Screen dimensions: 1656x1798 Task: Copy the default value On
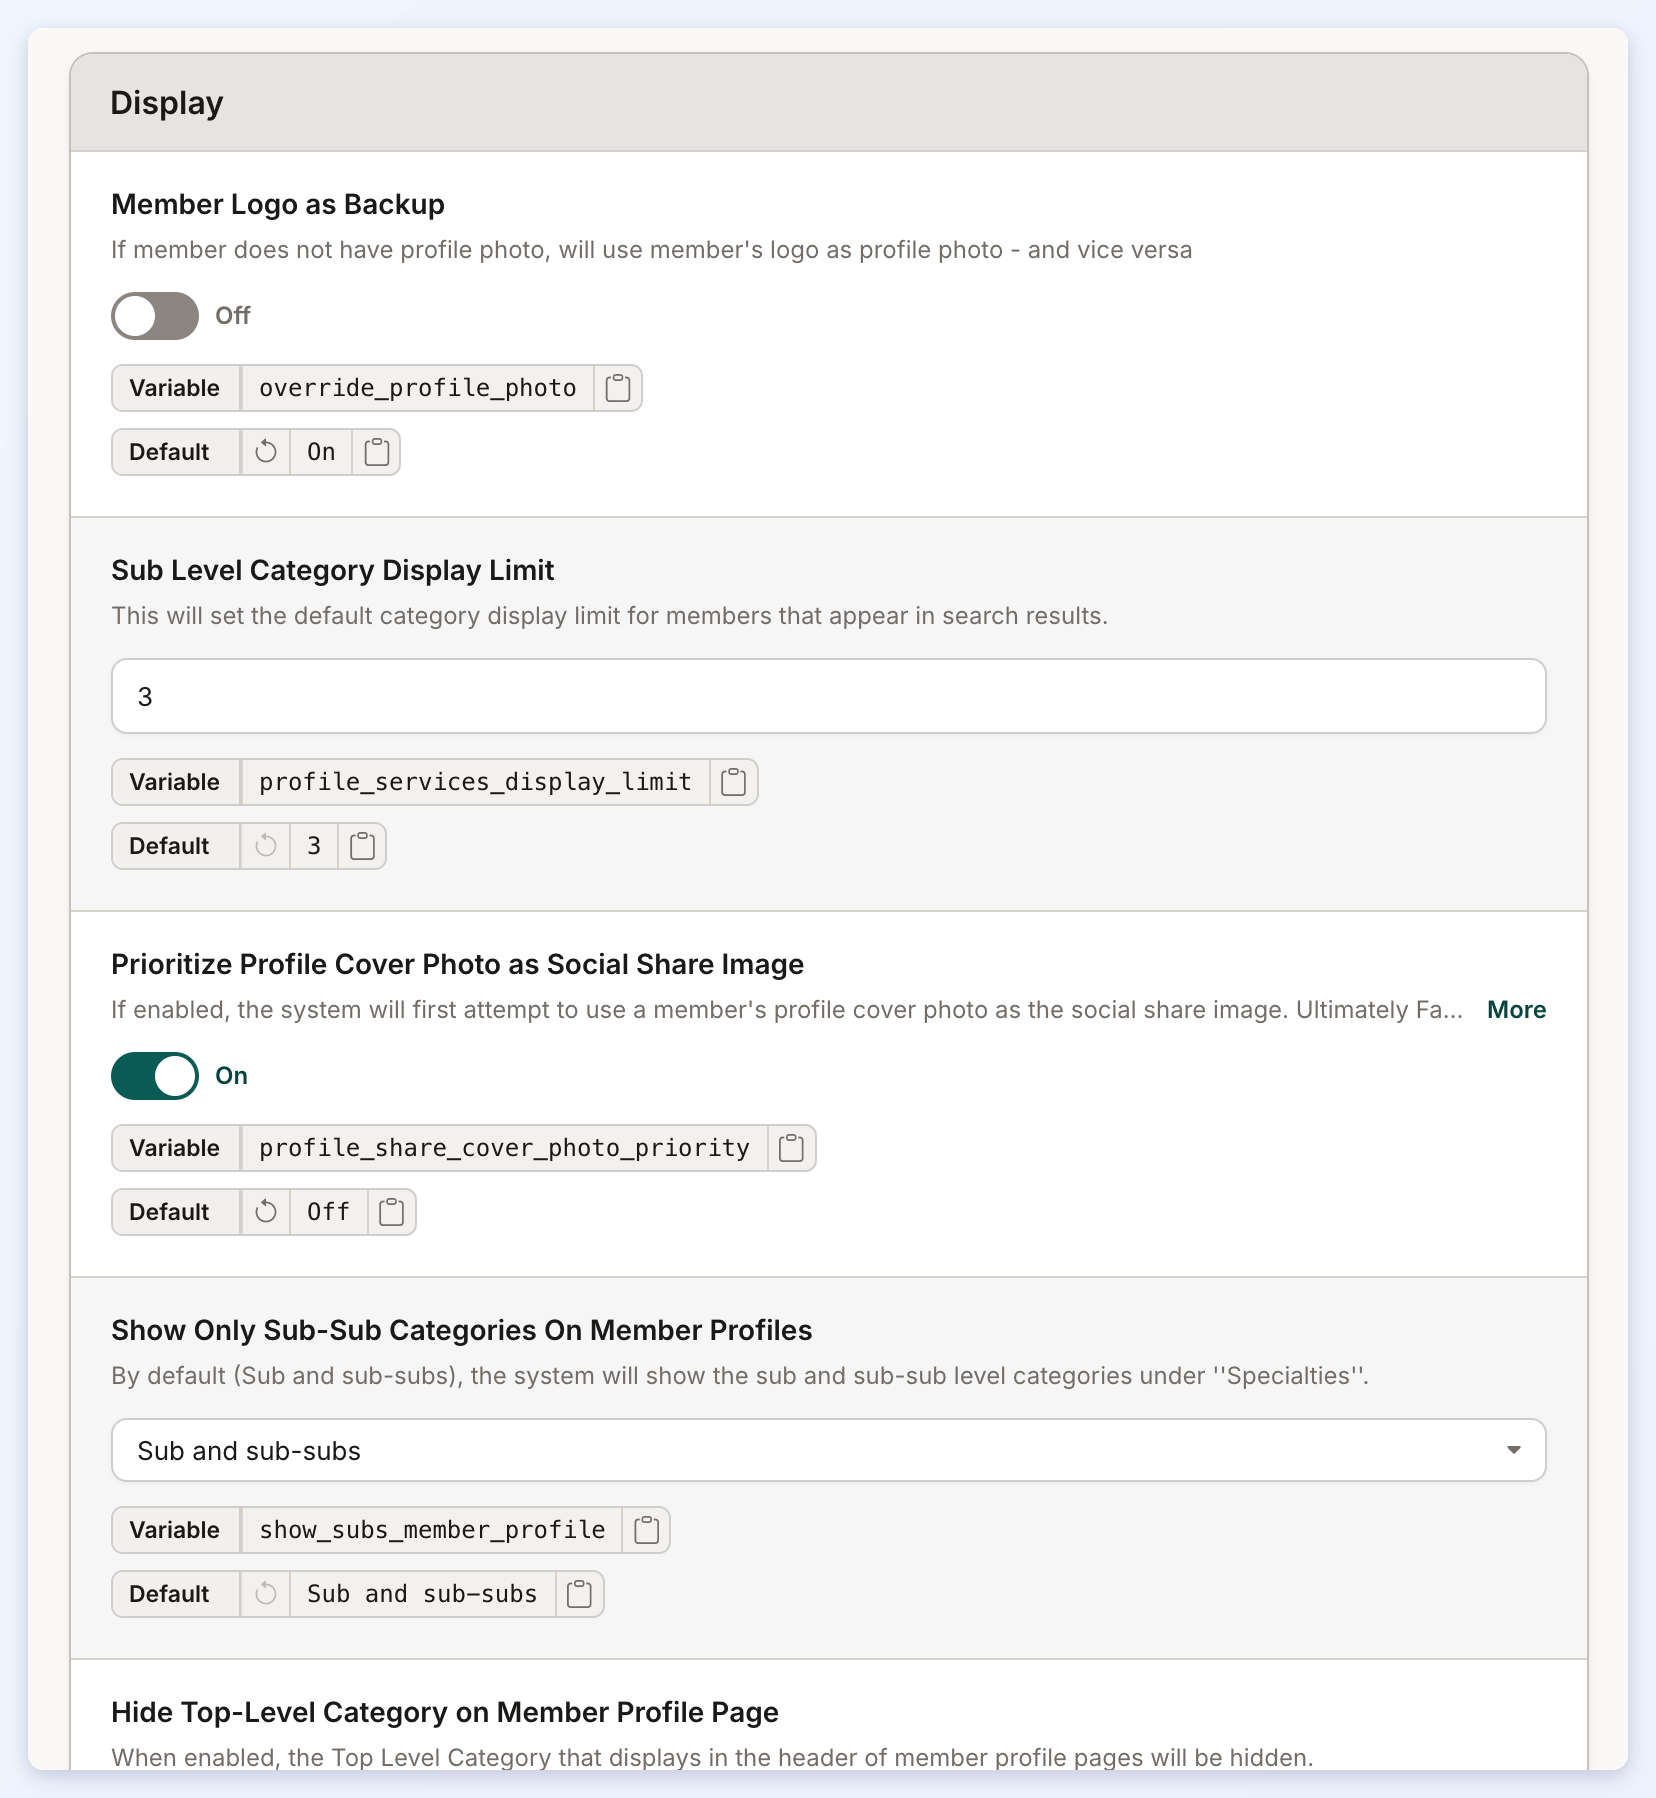[x=377, y=452]
